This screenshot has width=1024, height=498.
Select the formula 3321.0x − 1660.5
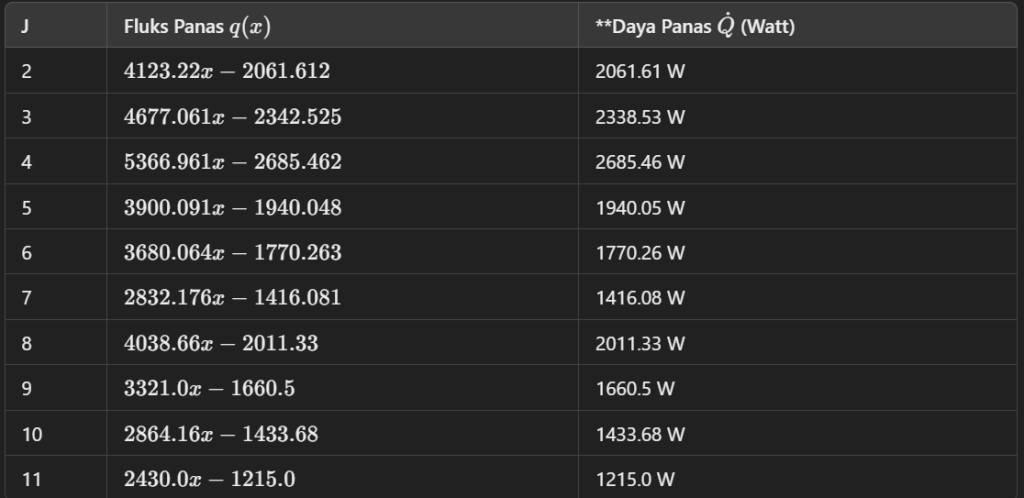(209, 389)
